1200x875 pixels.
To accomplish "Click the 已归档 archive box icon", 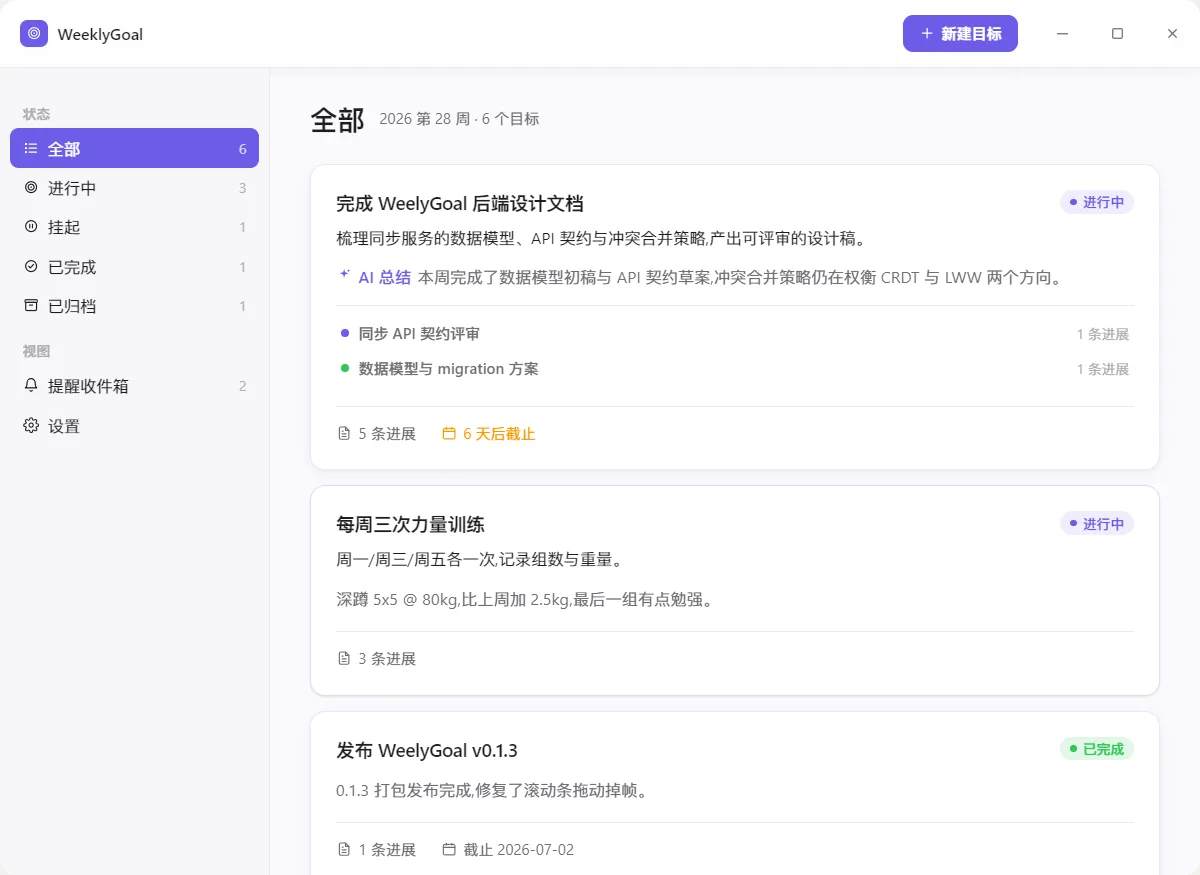I will (x=31, y=306).
